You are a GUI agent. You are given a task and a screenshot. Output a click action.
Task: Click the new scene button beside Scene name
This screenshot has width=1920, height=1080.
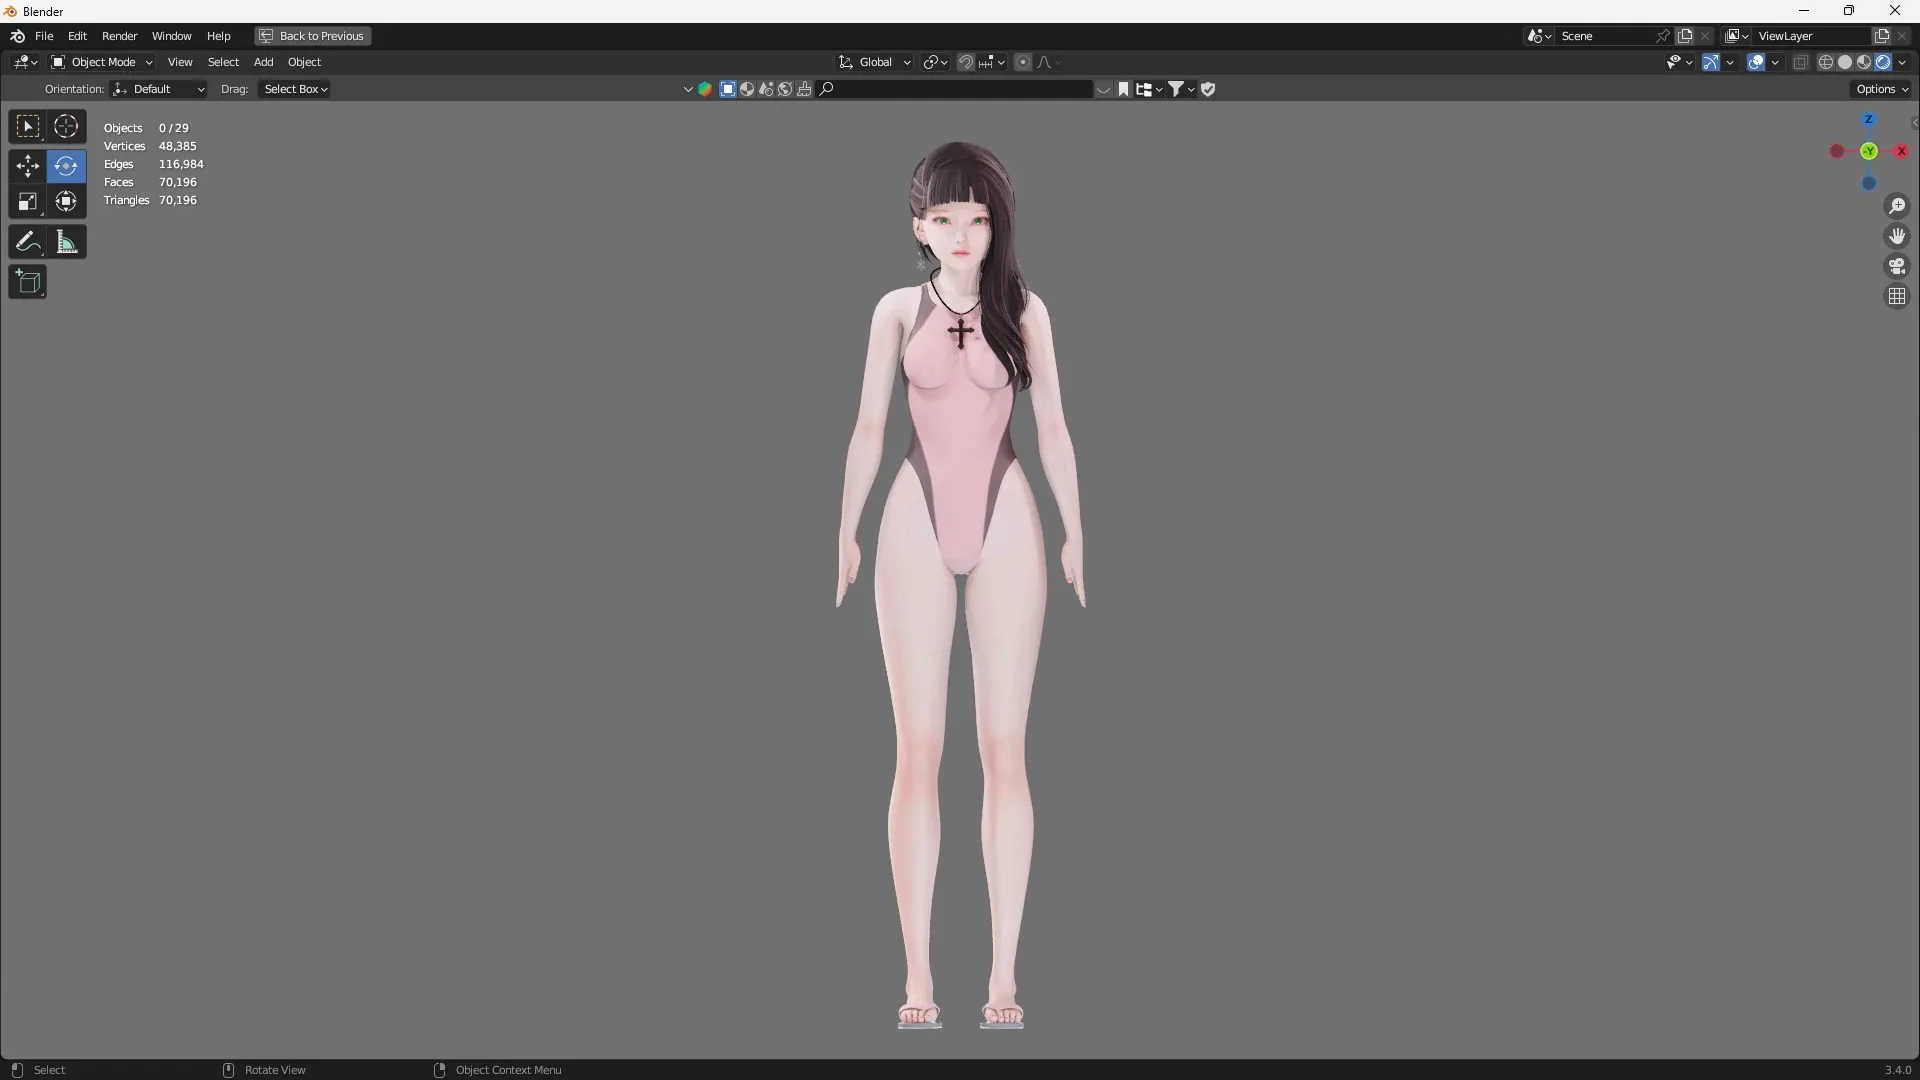(x=1685, y=36)
